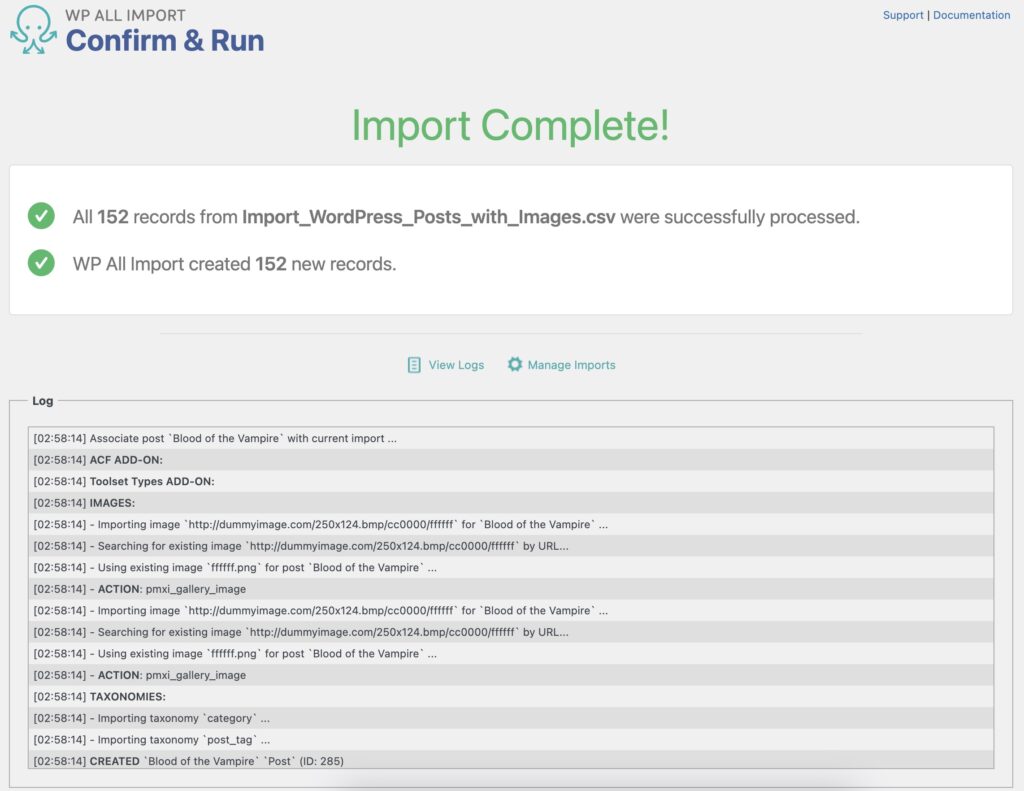Open the Documentation link
Image resolution: width=1024 pixels, height=791 pixels.
[973, 14]
